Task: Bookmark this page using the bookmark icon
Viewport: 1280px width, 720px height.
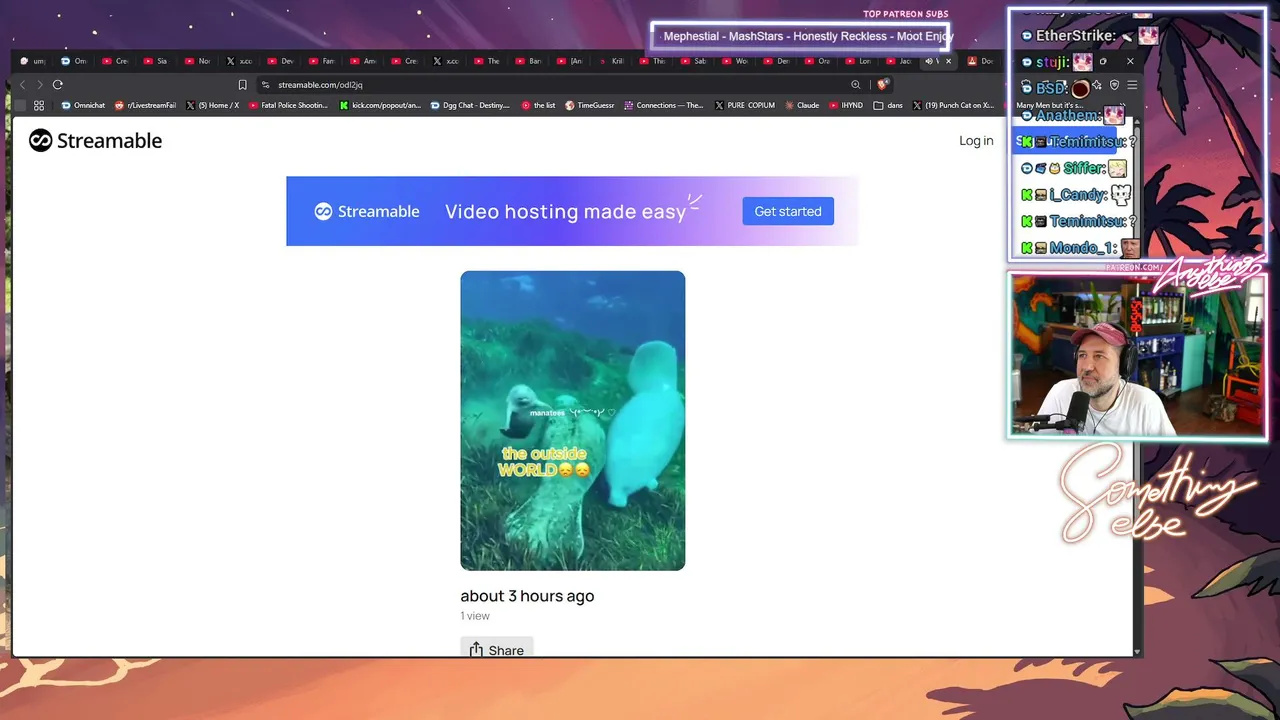Action: (242, 85)
